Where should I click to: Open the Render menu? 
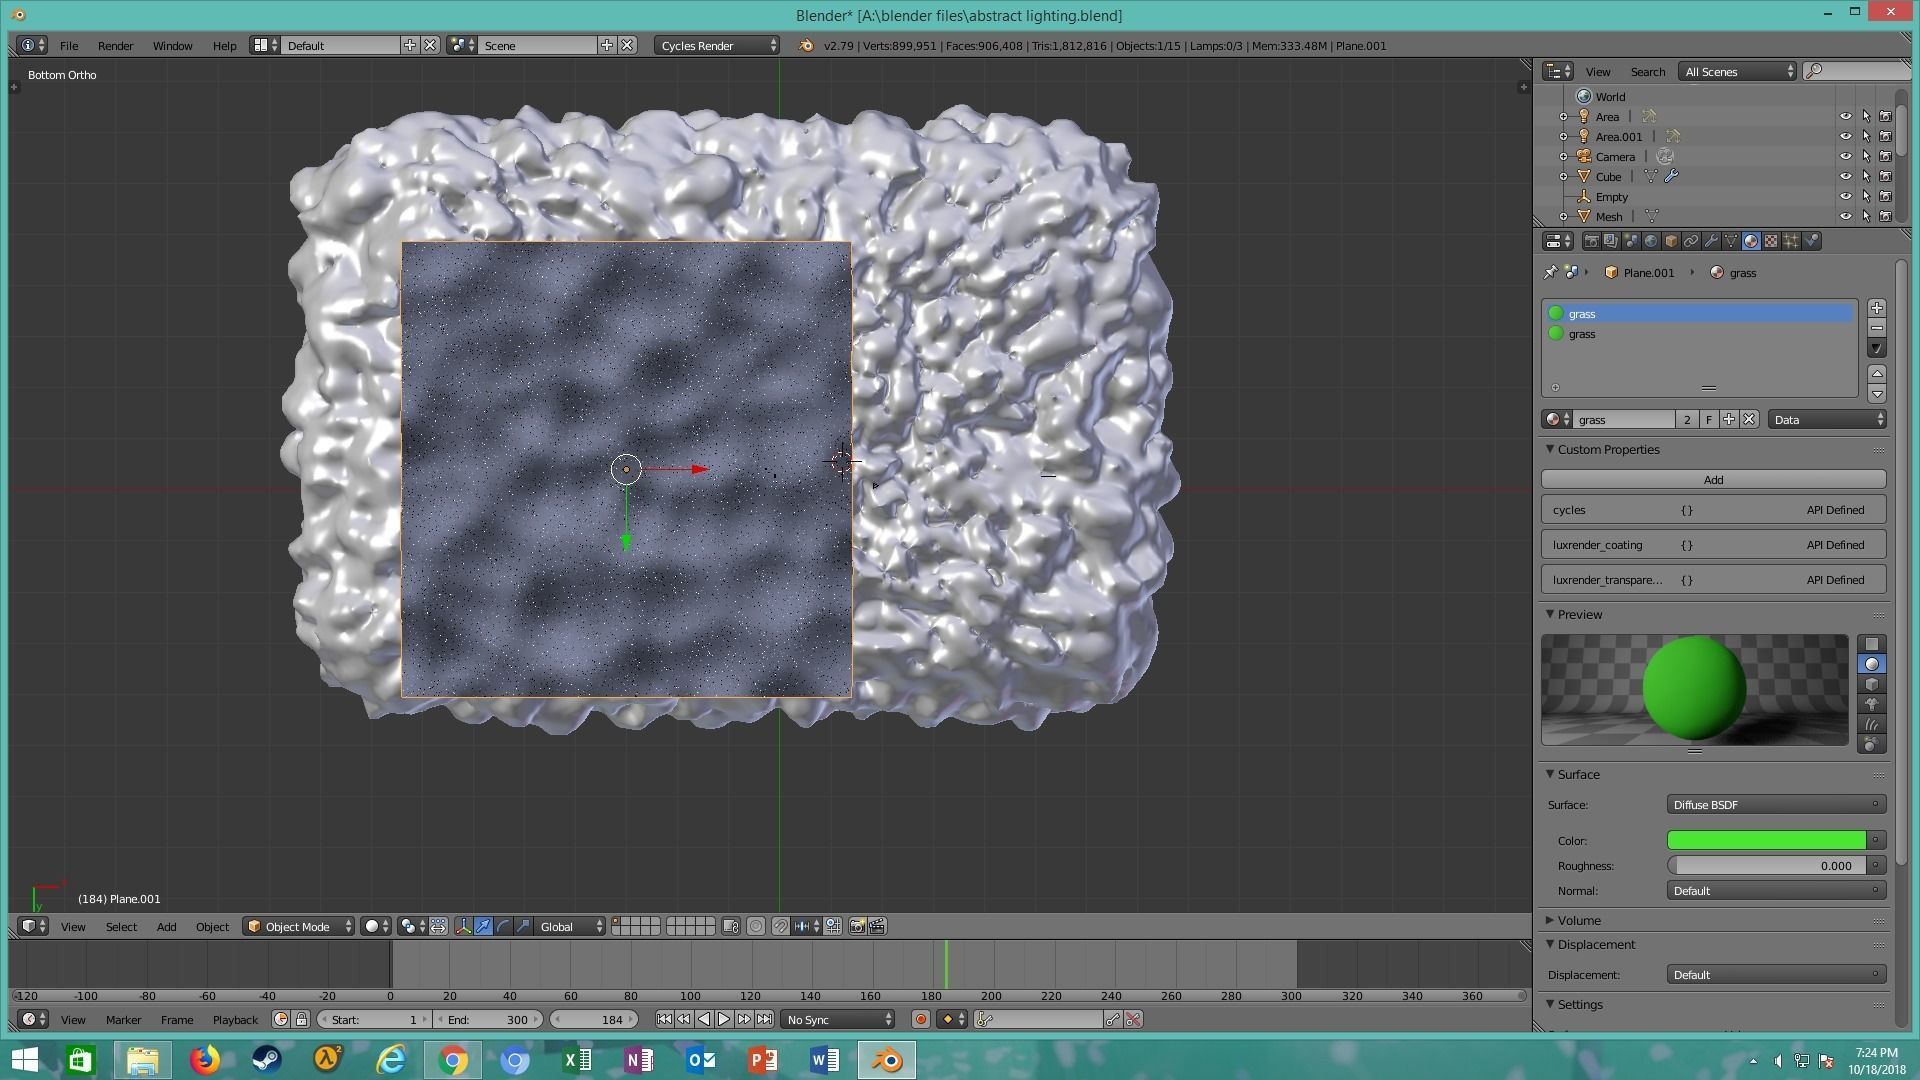115,46
